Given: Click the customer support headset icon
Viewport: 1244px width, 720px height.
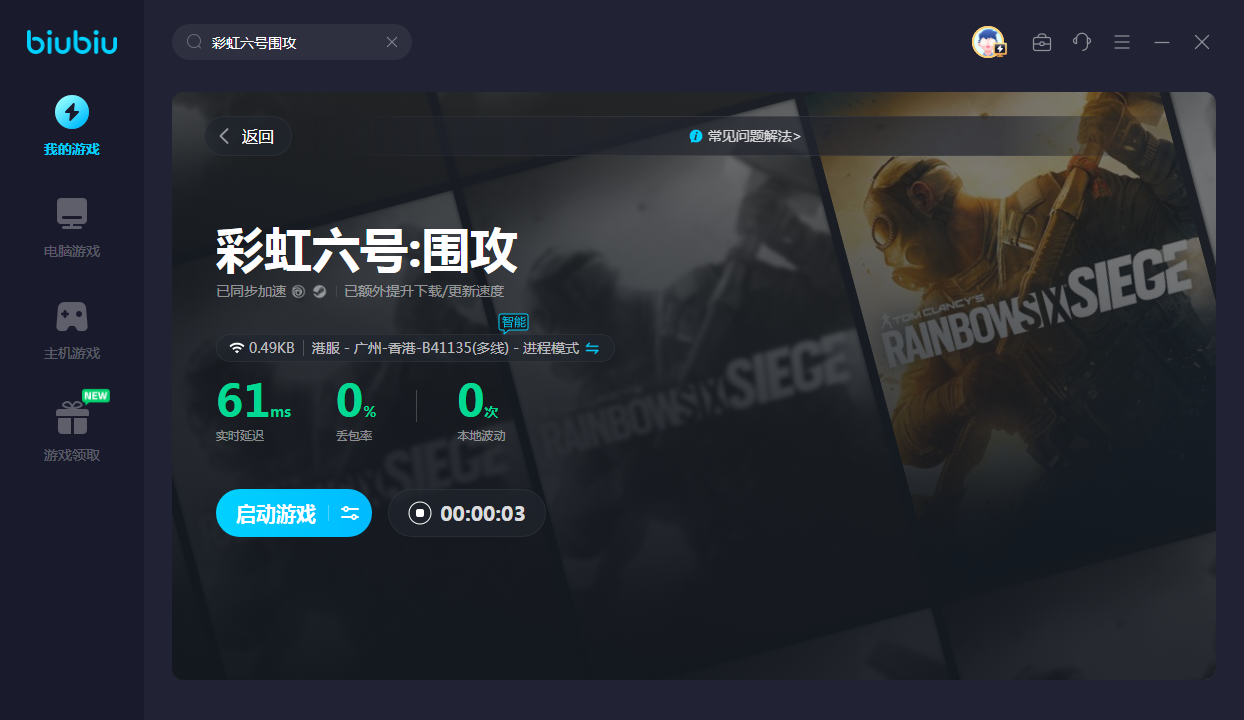Looking at the screenshot, I should tap(1081, 42).
